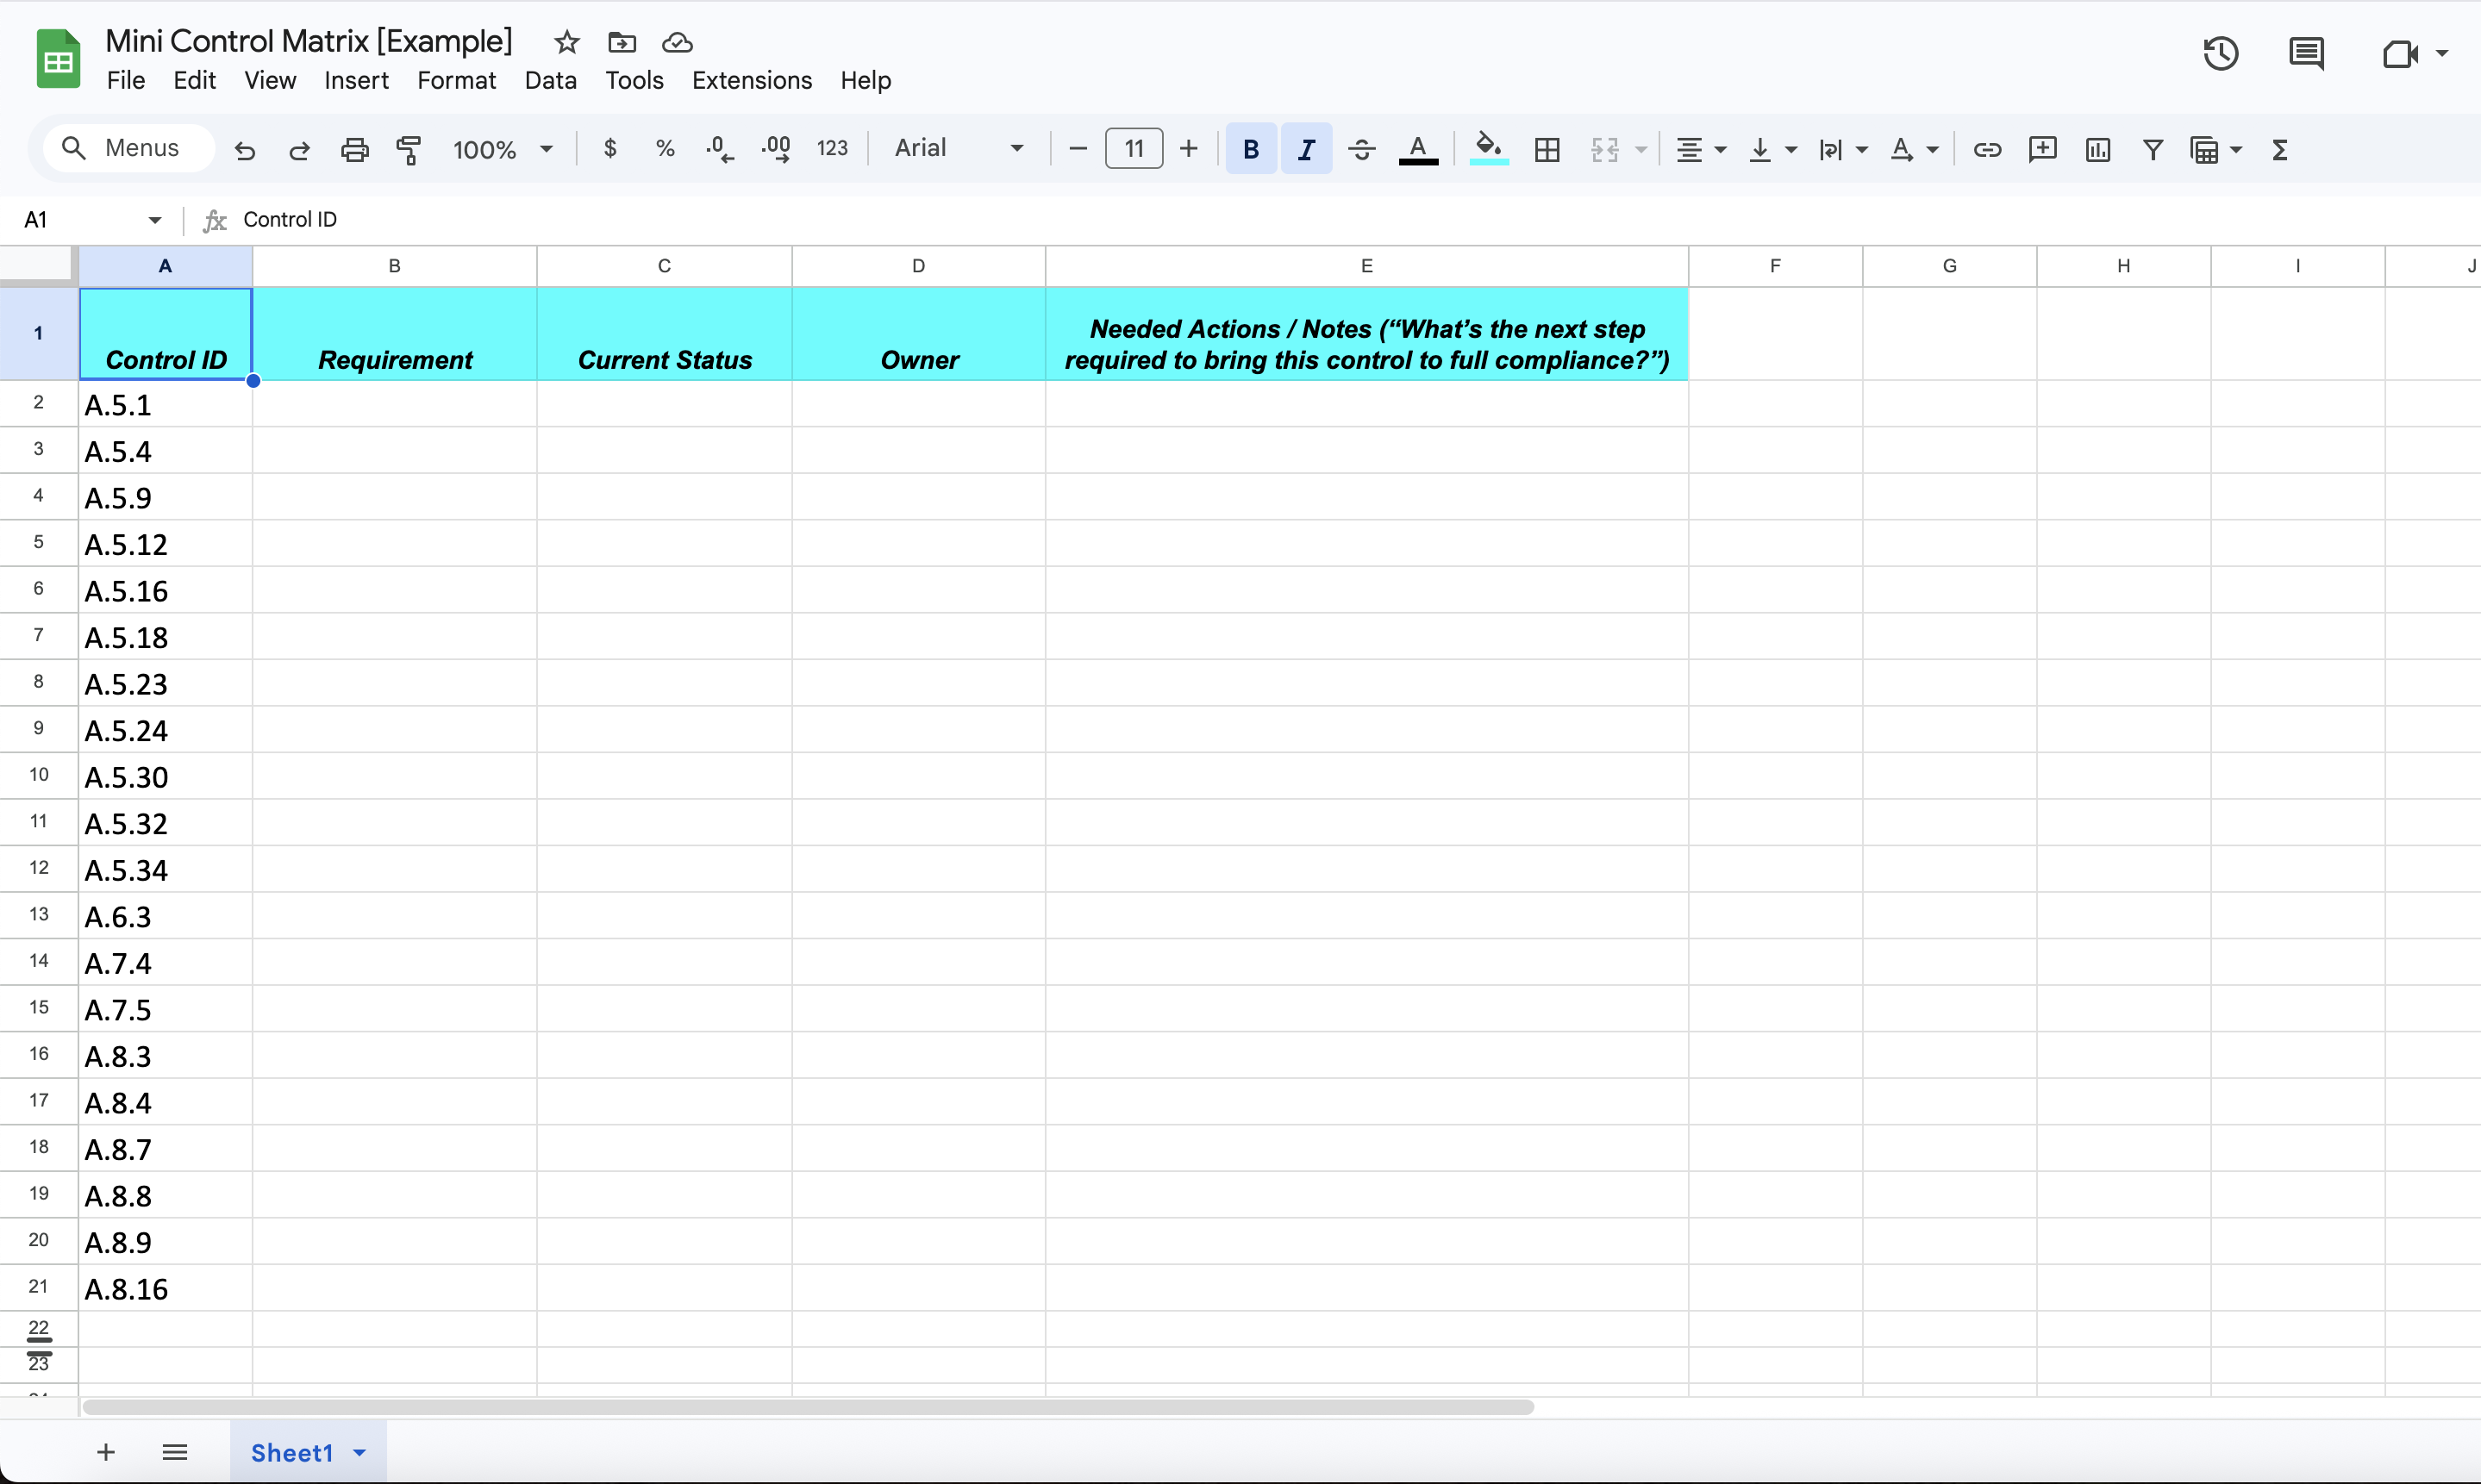2481x1484 pixels.
Task: Click the insert link icon
Action: 1986,150
